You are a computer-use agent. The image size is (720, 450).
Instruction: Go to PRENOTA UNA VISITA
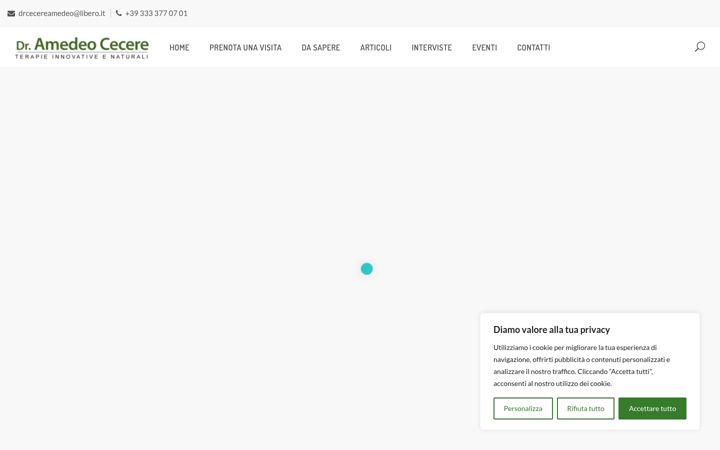(245, 47)
